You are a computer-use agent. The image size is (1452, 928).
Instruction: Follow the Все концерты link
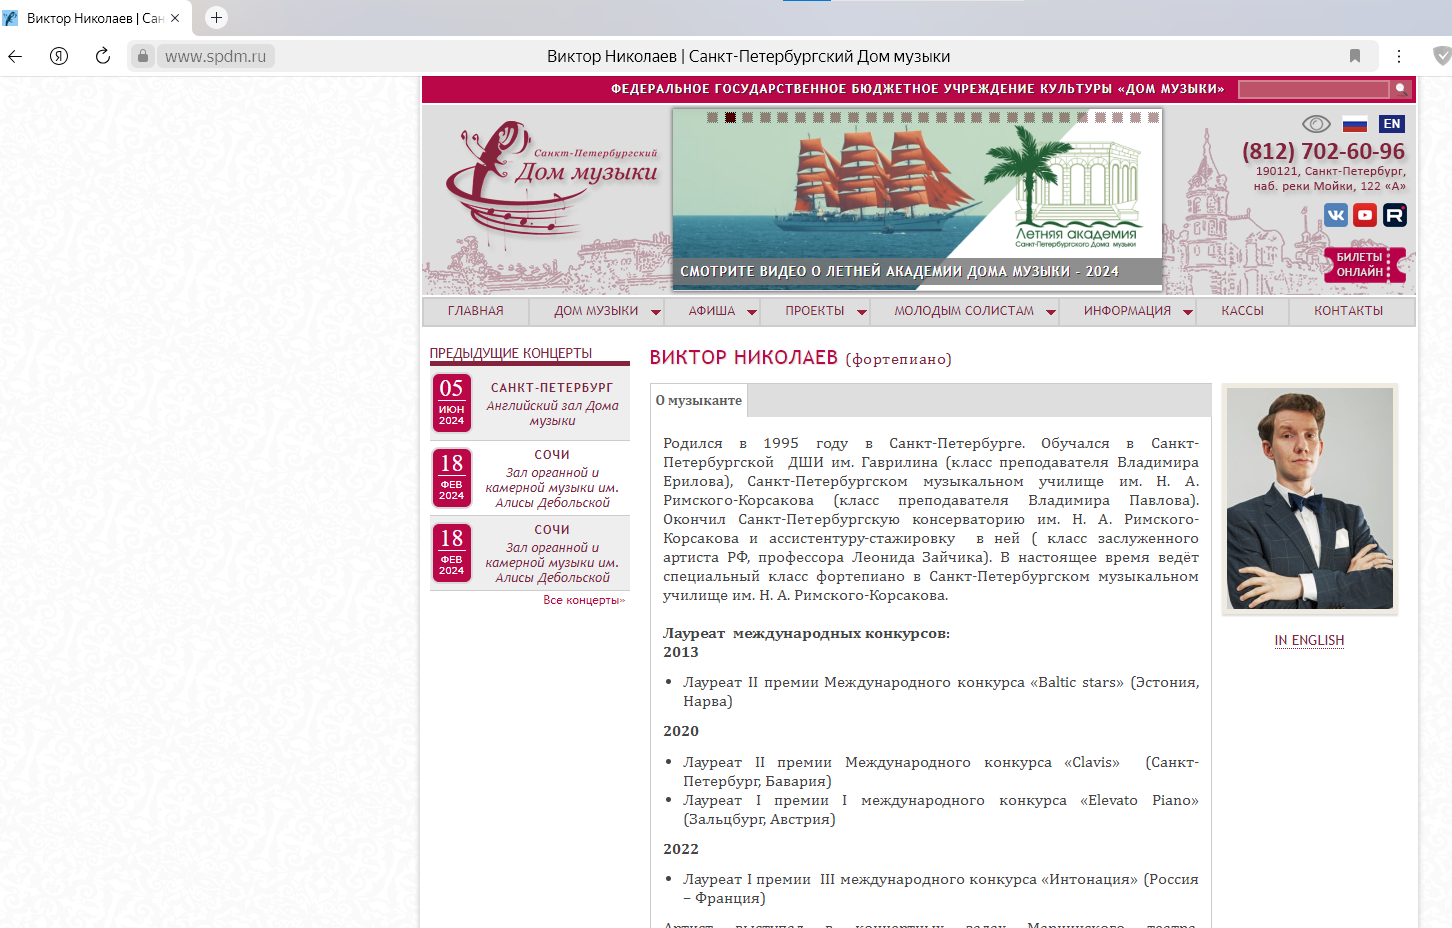pos(585,598)
